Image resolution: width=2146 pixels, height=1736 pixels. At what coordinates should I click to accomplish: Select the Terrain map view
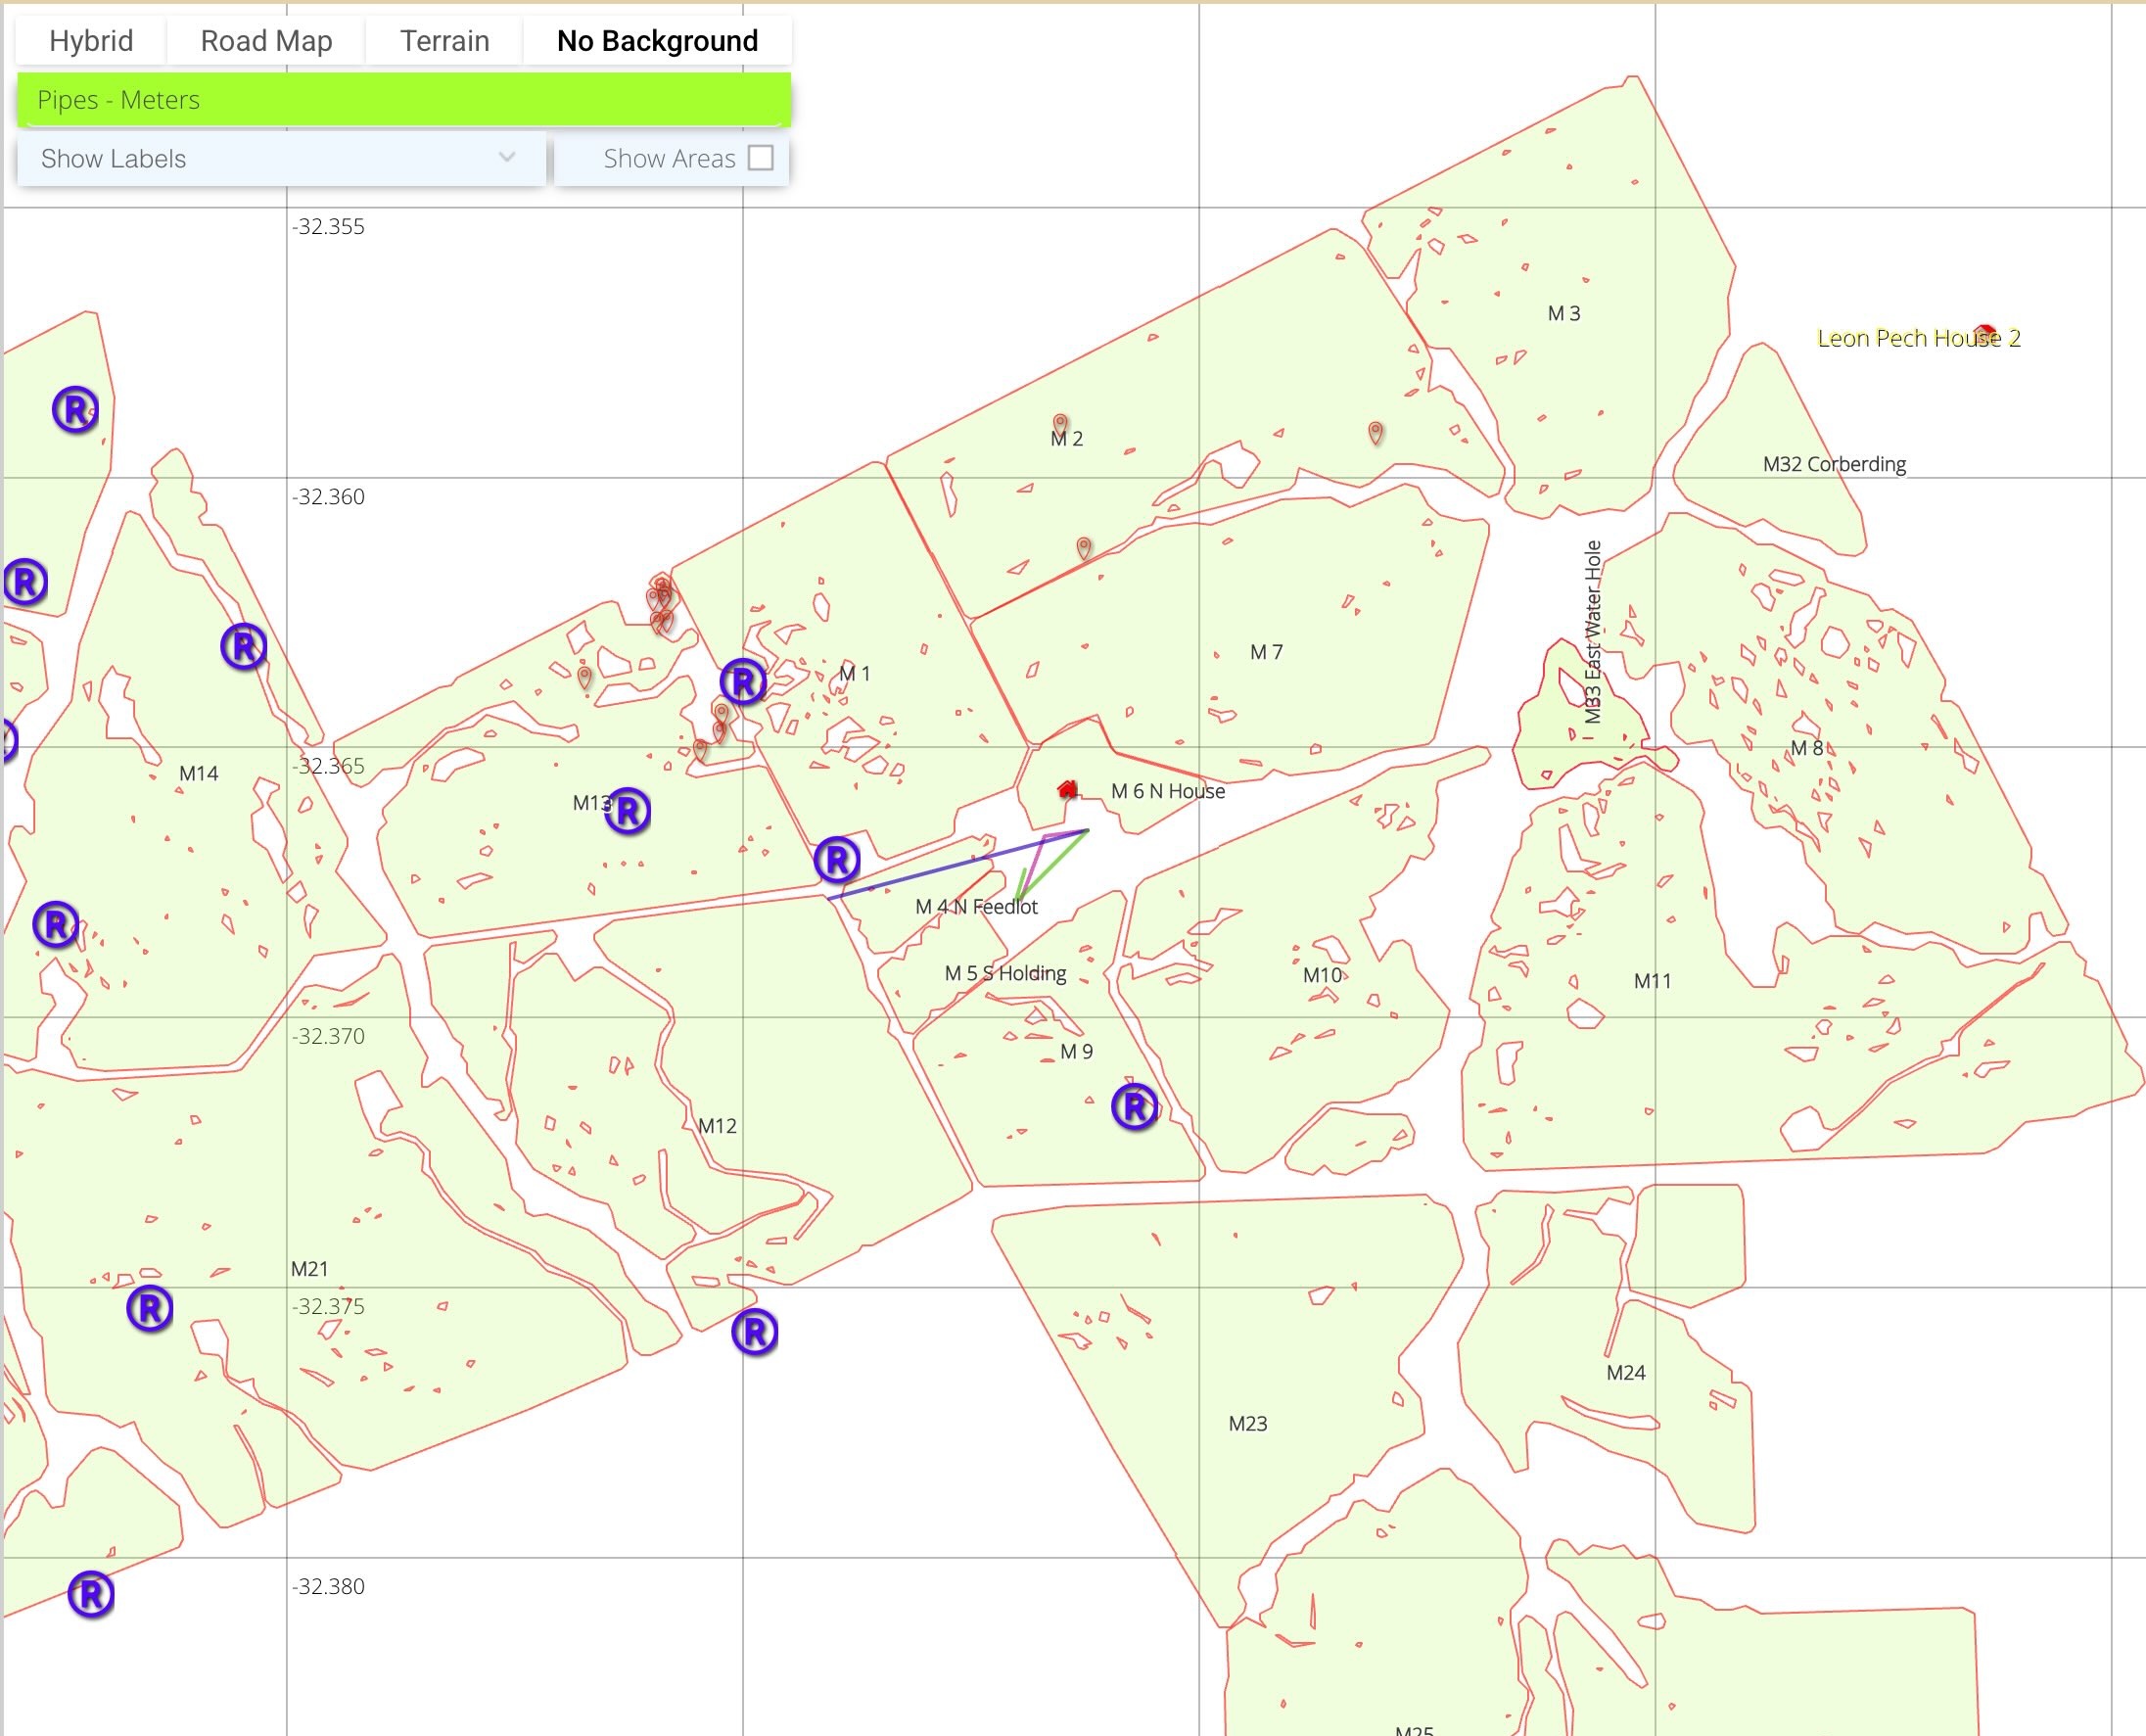point(444,41)
